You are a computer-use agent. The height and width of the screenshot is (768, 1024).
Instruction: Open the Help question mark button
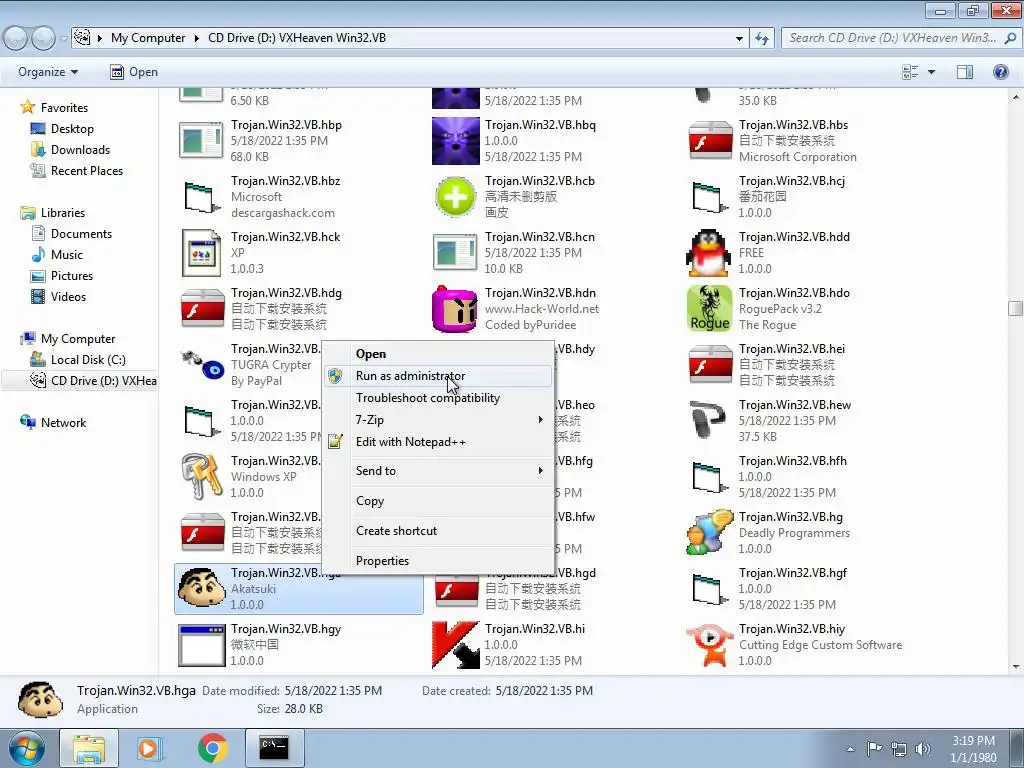point(1000,72)
